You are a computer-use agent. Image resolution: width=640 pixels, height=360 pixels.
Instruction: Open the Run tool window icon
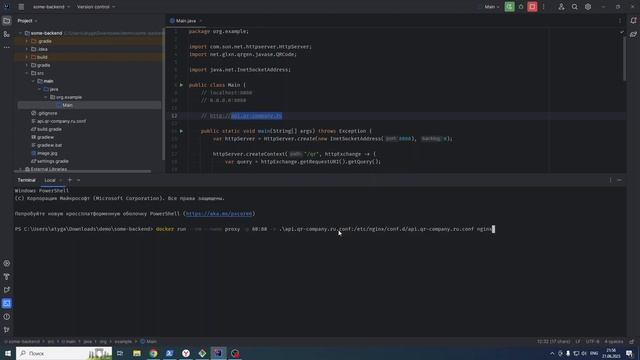click(x=7, y=290)
